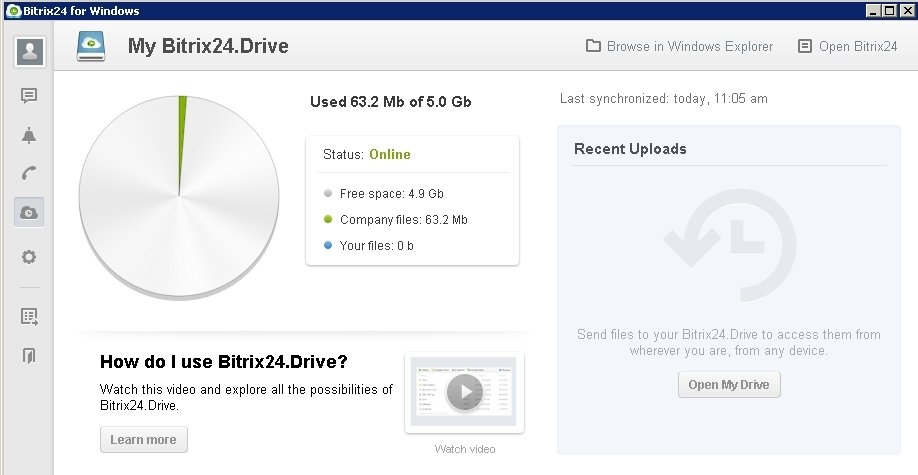Click the Last synchronized time text
Image resolution: width=918 pixels, height=475 pixels.
663,98
